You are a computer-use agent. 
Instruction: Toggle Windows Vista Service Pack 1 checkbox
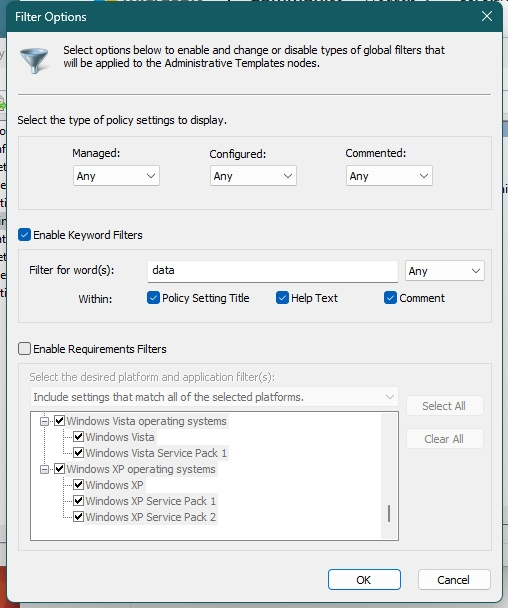(x=78, y=453)
